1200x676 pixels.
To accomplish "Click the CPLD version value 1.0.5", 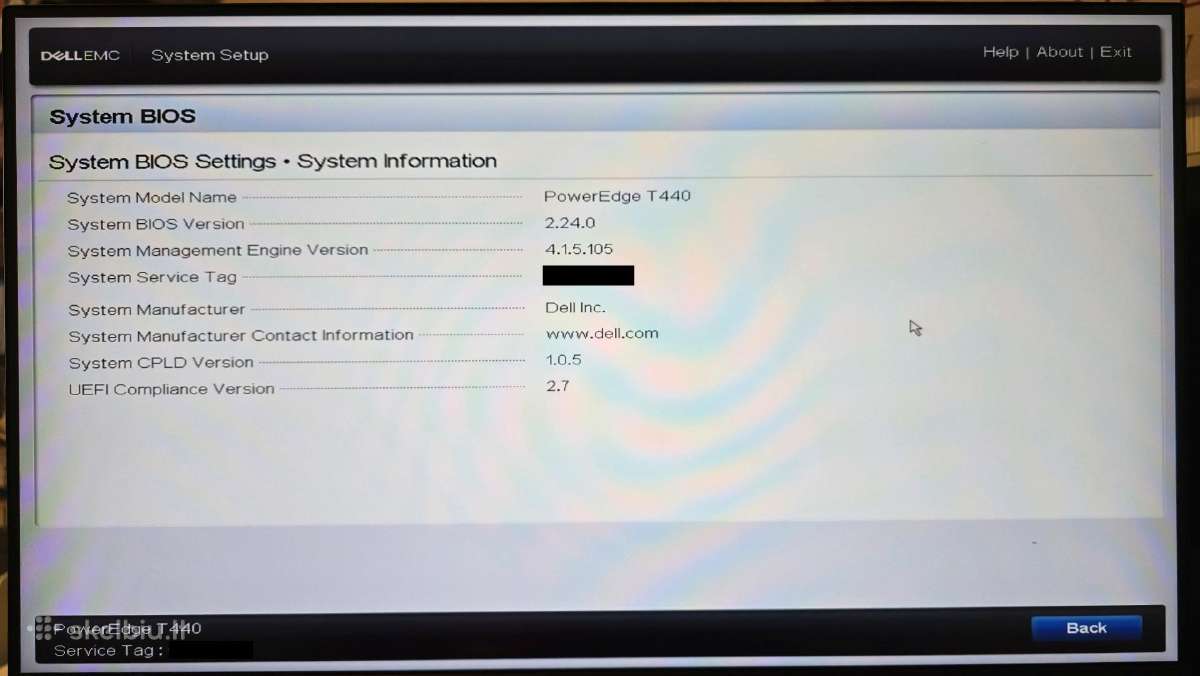I will (x=564, y=360).
